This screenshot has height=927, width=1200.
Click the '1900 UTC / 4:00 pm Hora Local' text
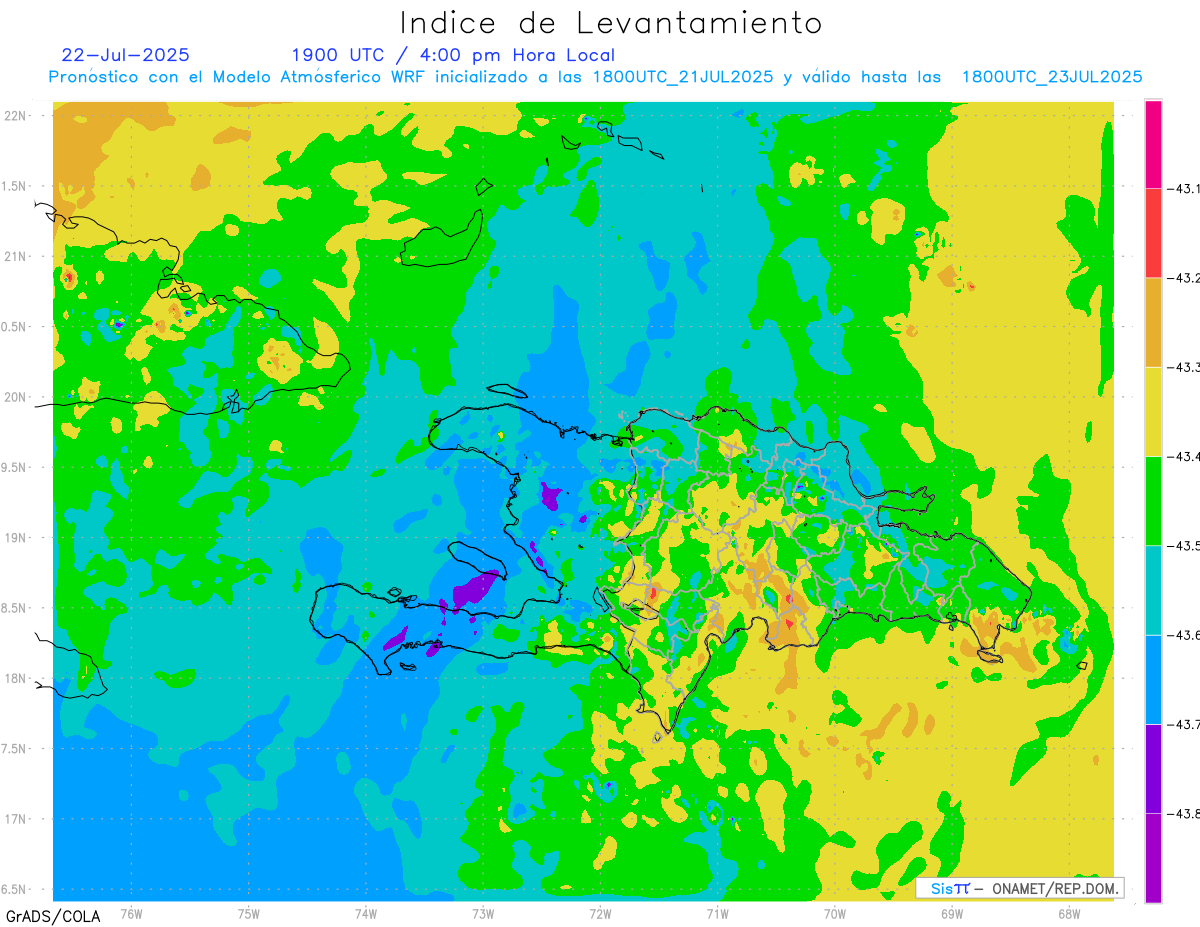tap(453, 55)
